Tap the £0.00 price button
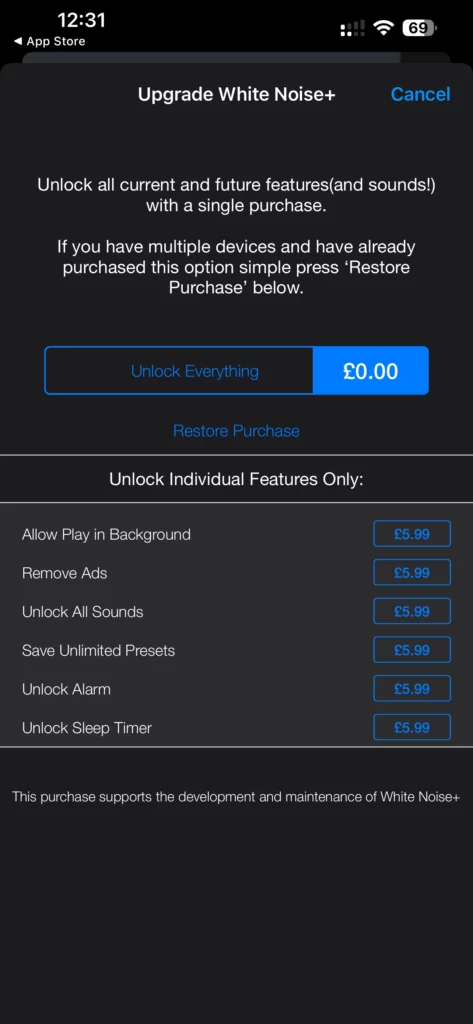 tap(370, 371)
